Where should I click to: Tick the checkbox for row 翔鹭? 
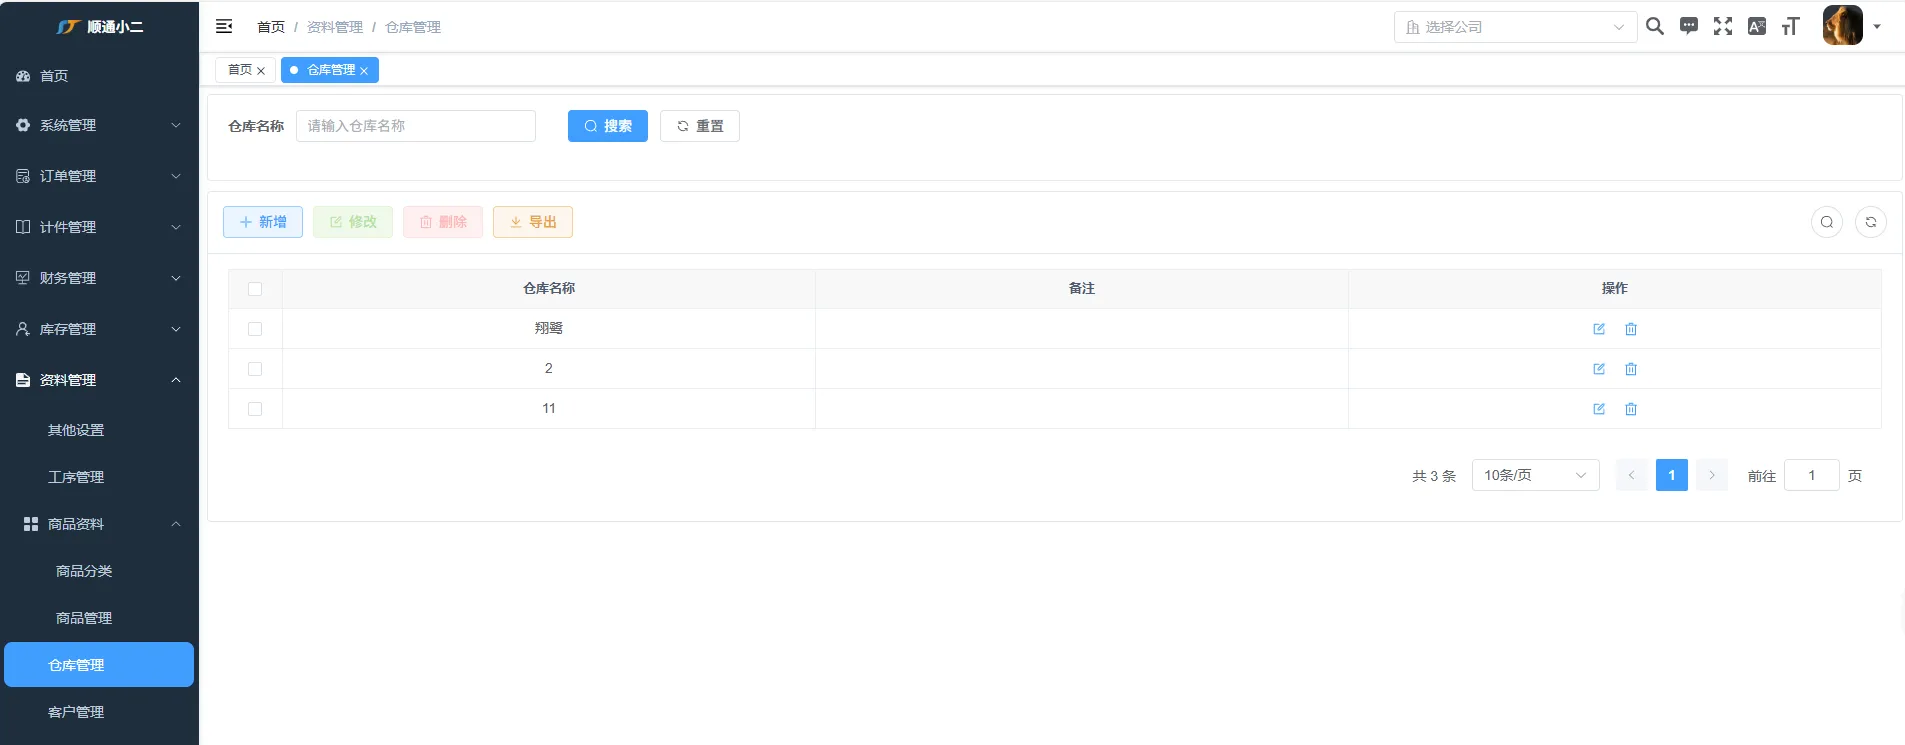coord(255,329)
